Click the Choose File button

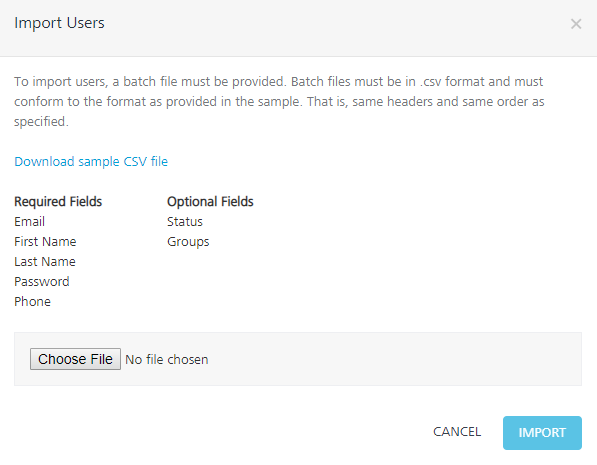tap(75, 359)
